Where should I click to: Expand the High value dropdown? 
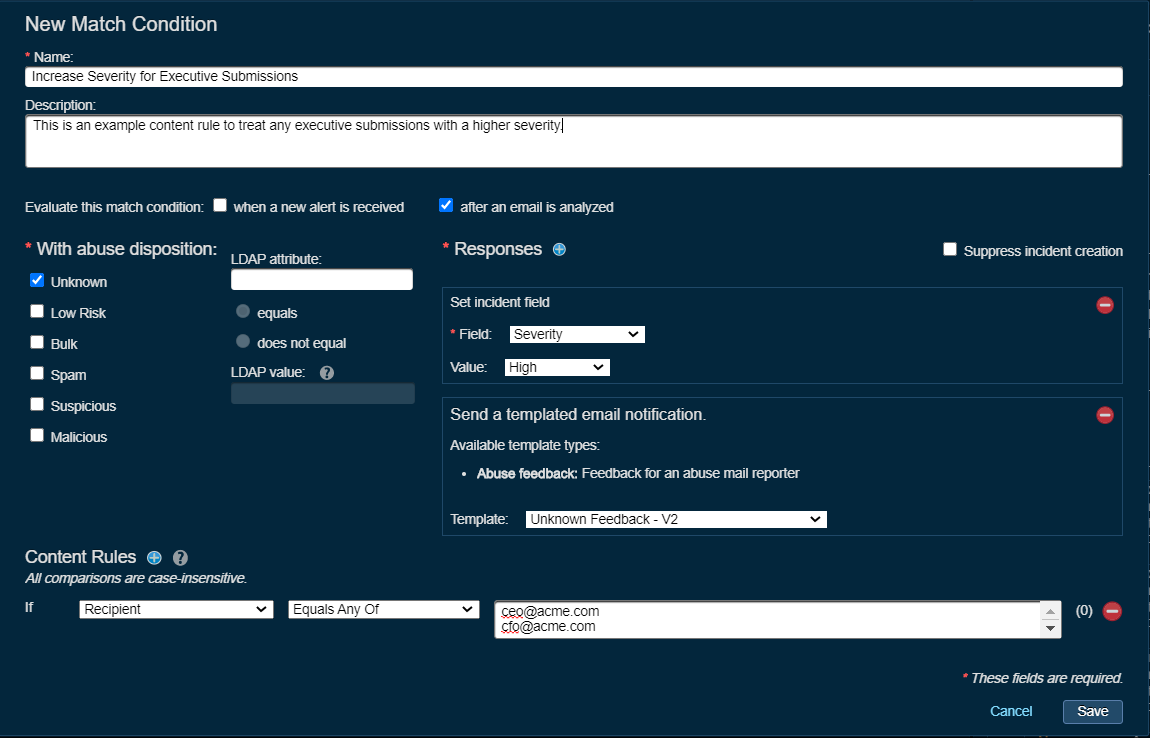click(x=557, y=367)
